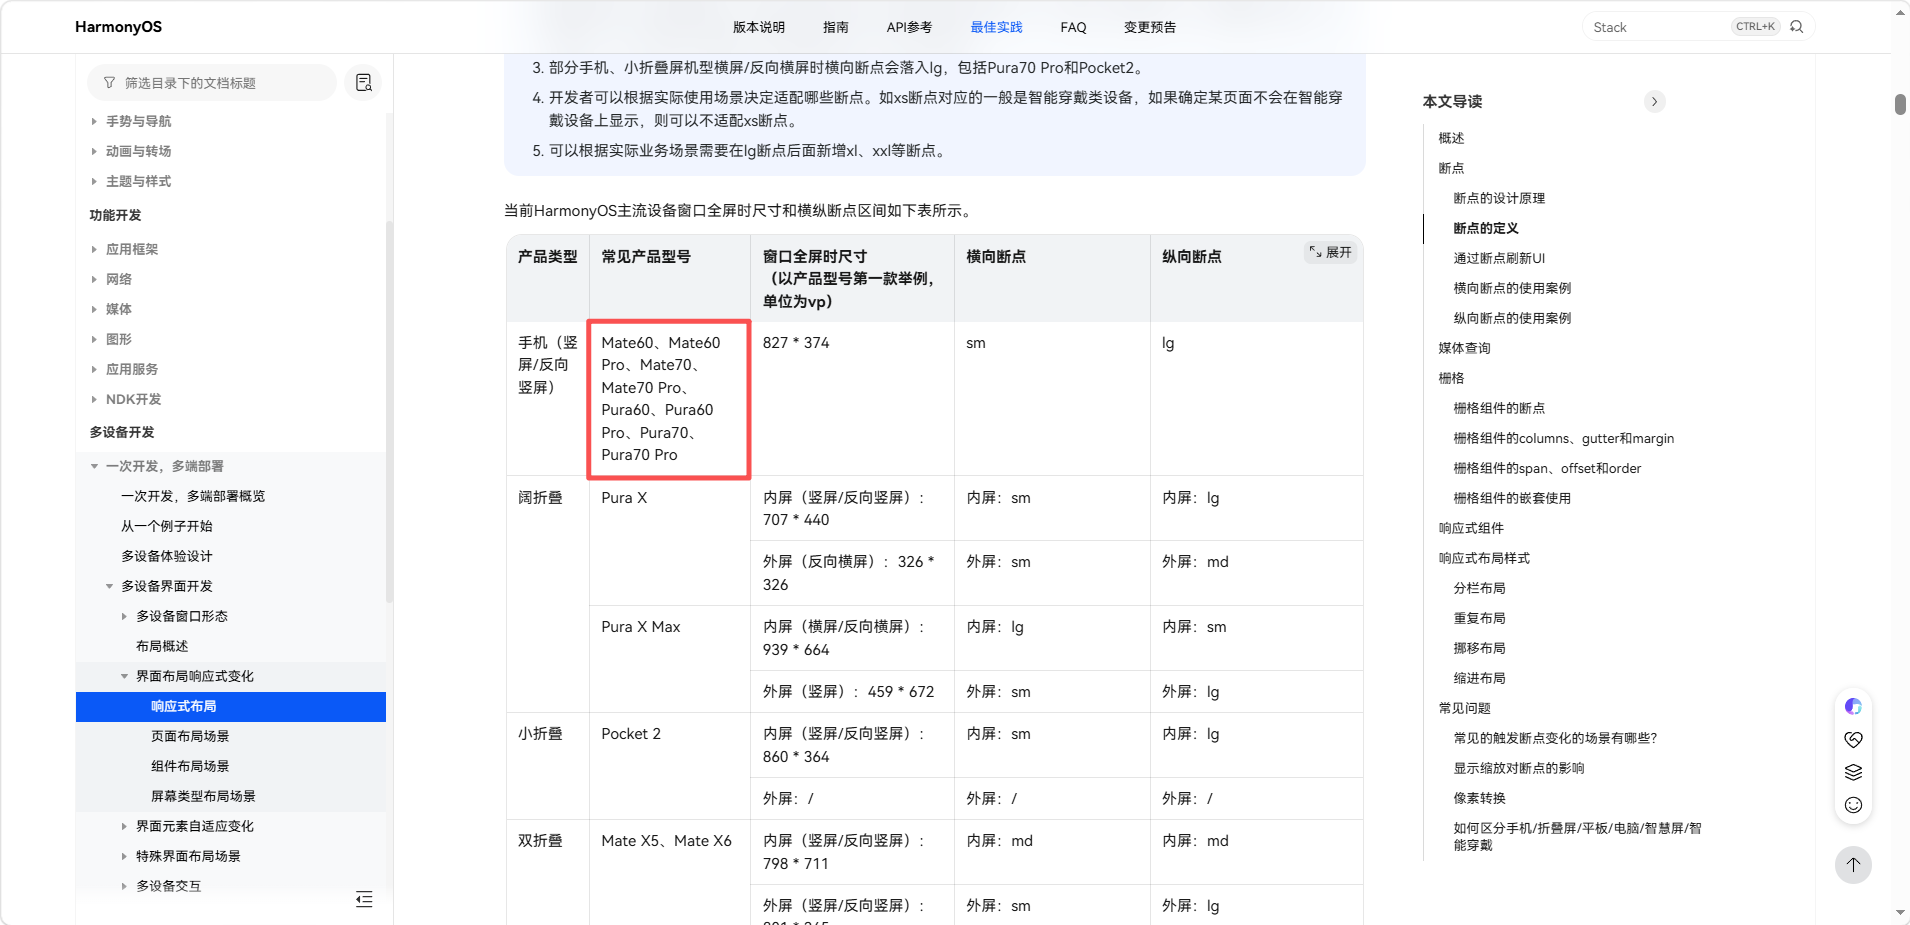Open the 版本说明 nav item
The width and height of the screenshot is (1910, 925).
tap(759, 27)
